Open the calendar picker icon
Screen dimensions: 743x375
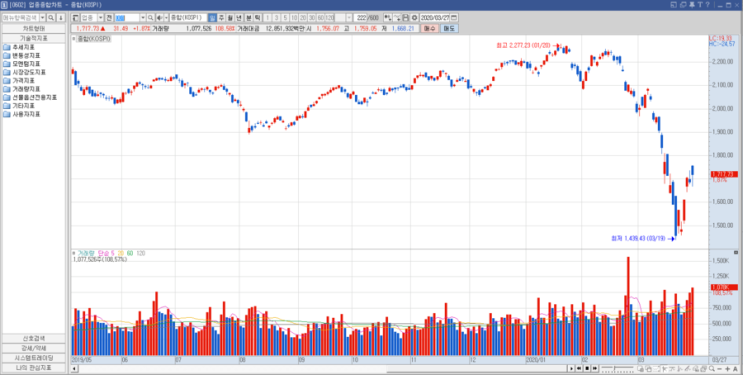click(x=454, y=18)
